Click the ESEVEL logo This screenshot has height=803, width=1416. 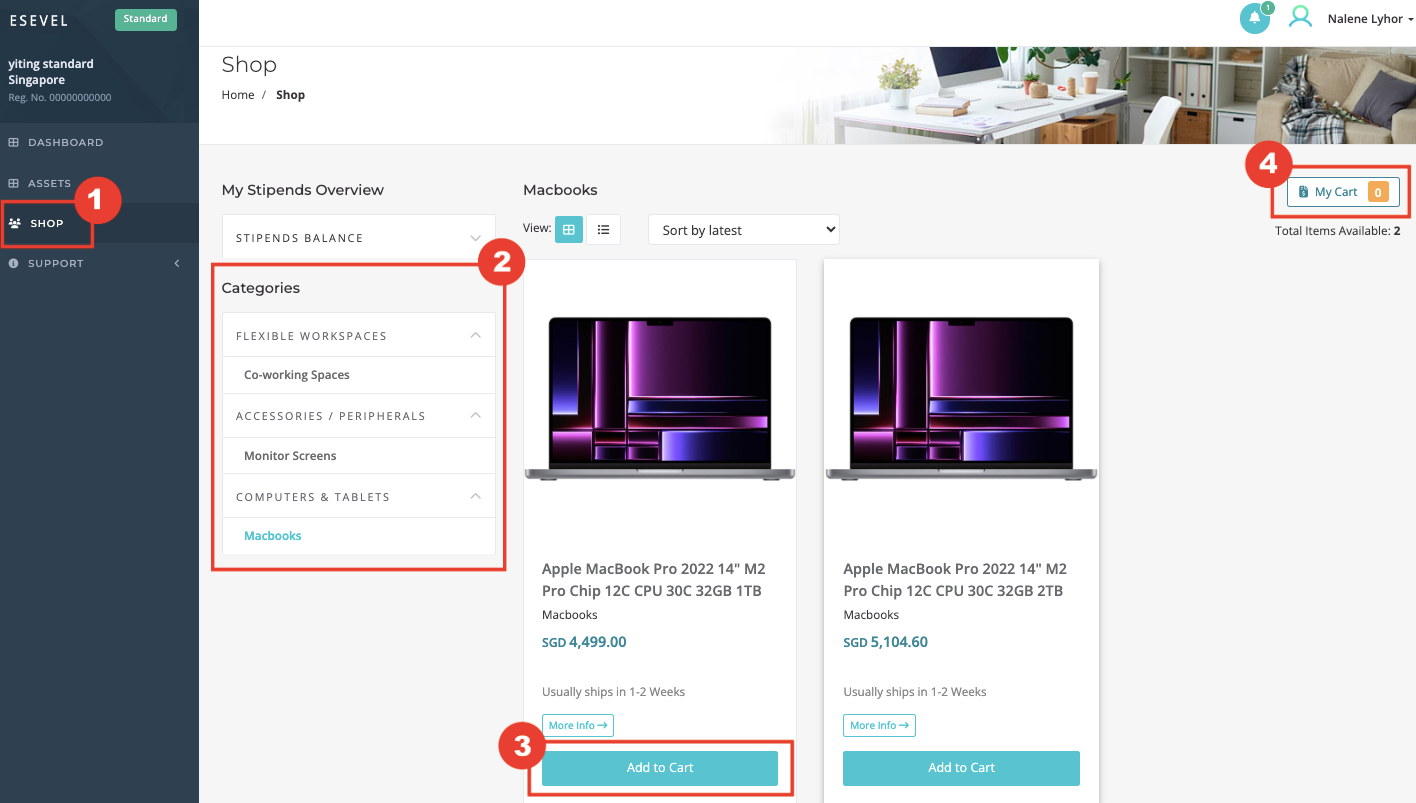coord(39,20)
